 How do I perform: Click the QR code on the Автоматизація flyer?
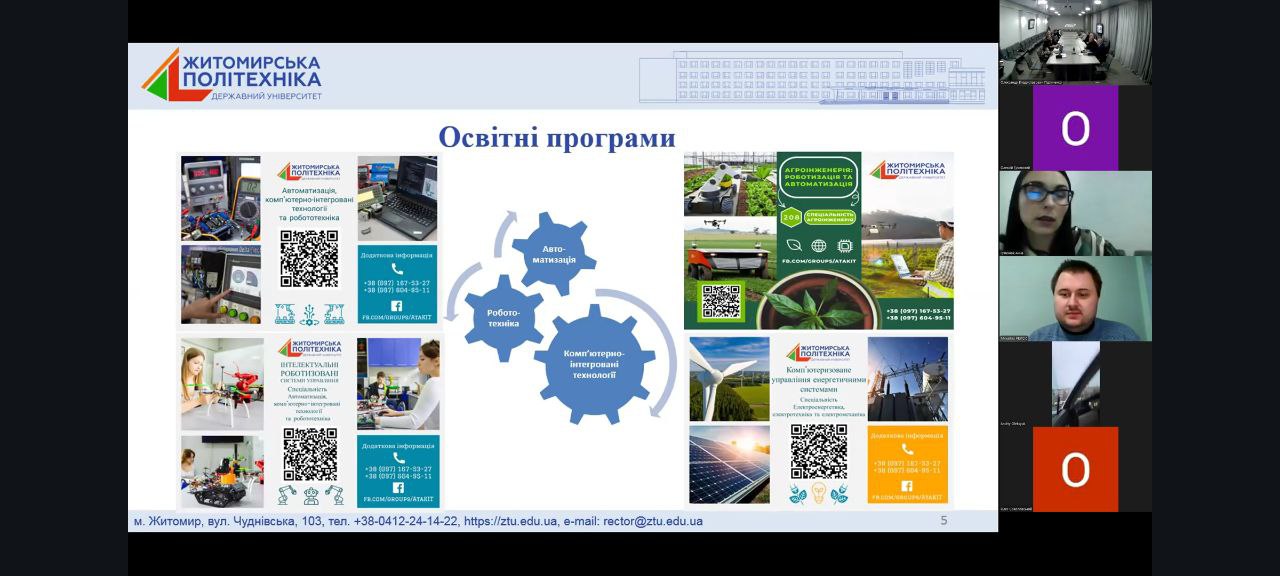tap(309, 259)
